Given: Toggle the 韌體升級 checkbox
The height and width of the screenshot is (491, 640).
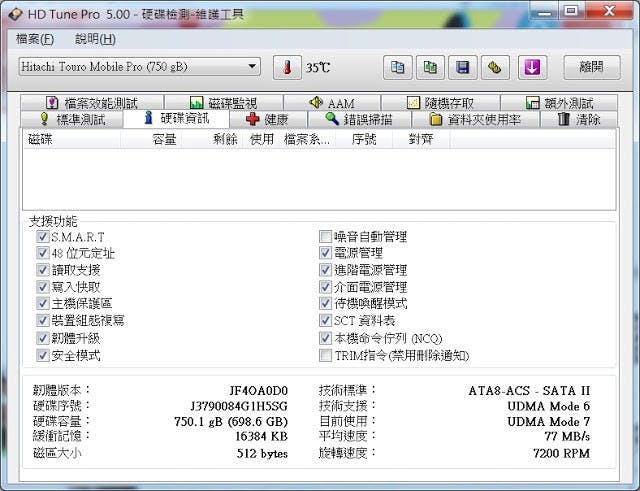Looking at the screenshot, I should click(42, 338).
